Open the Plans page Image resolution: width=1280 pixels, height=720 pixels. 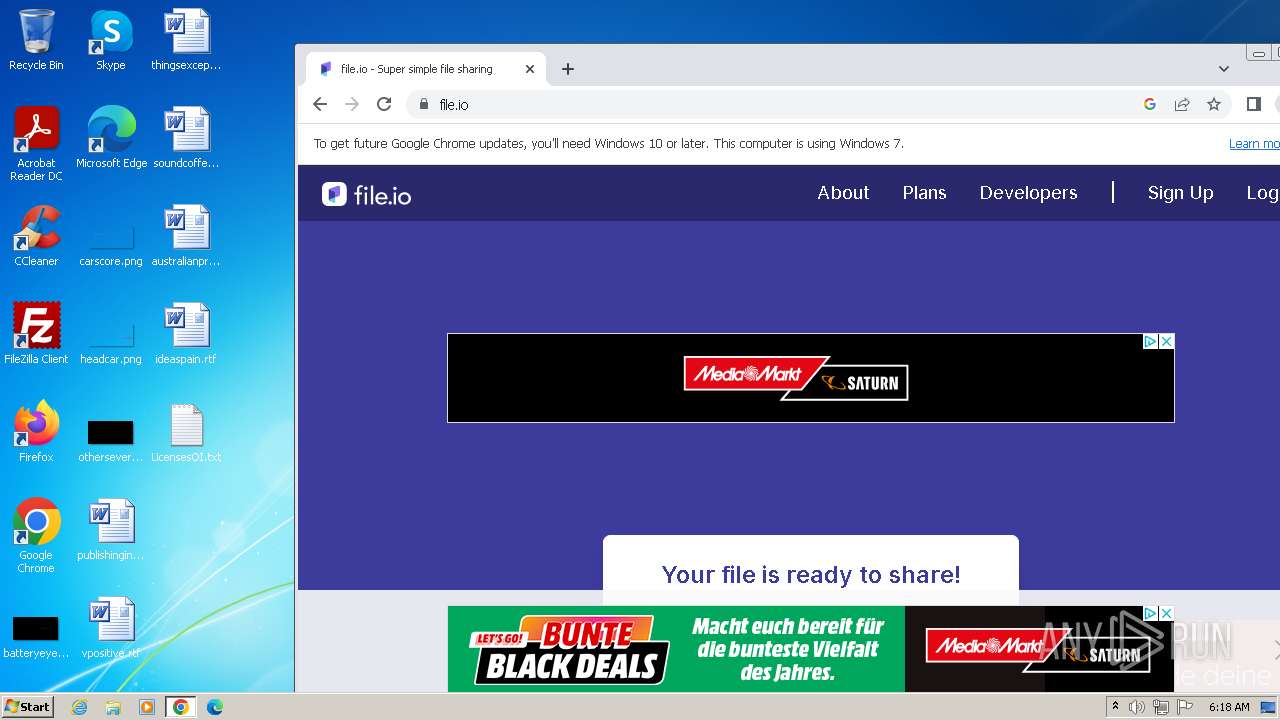tap(924, 193)
